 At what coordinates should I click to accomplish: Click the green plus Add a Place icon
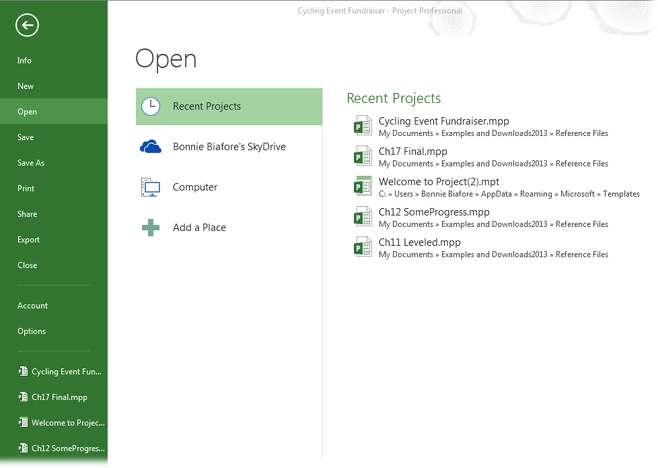pyautogui.click(x=150, y=227)
